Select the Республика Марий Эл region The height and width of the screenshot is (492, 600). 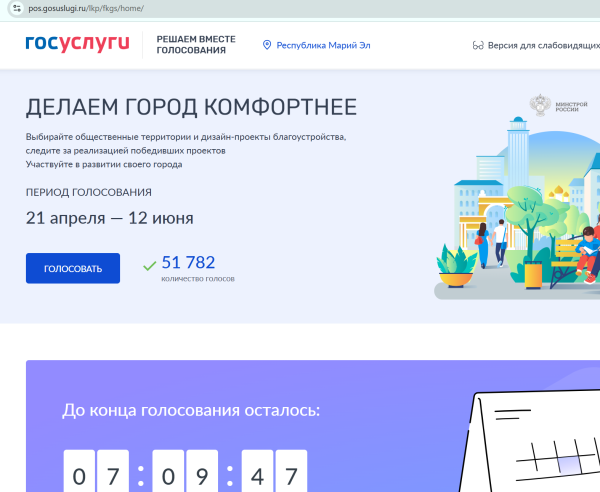(x=324, y=45)
